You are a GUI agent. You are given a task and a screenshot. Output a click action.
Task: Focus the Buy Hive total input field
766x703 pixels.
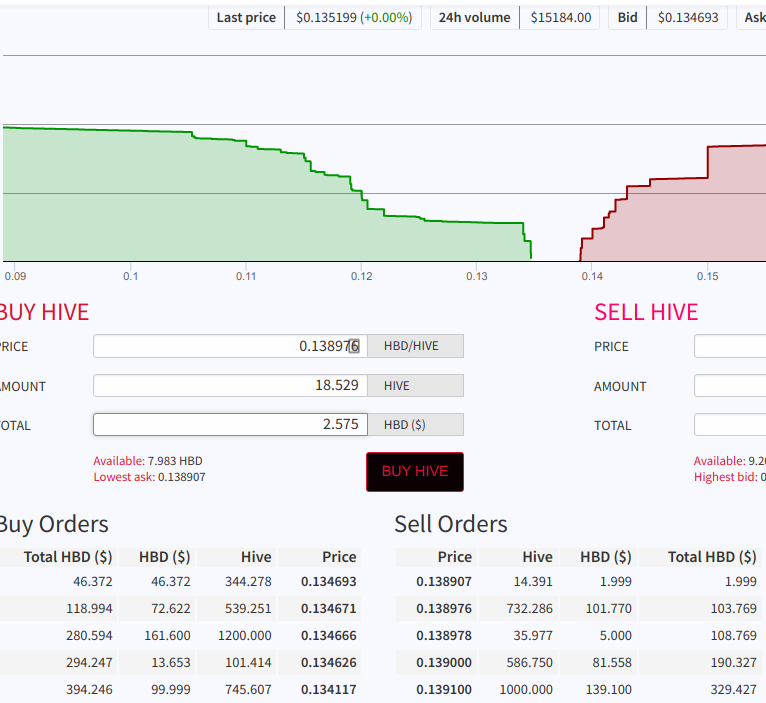[230, 425]
